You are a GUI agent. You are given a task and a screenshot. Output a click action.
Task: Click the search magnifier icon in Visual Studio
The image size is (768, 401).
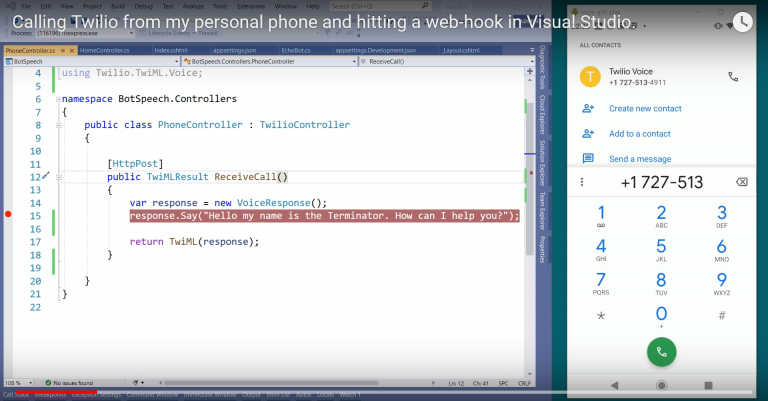point(425,6)
